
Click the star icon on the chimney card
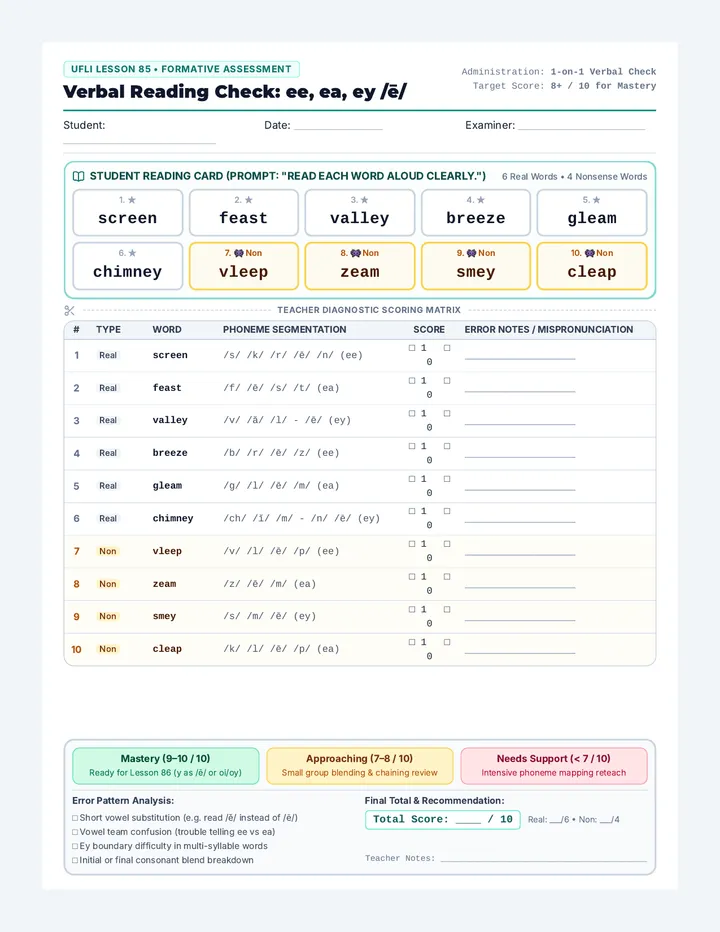coord(132,253)
